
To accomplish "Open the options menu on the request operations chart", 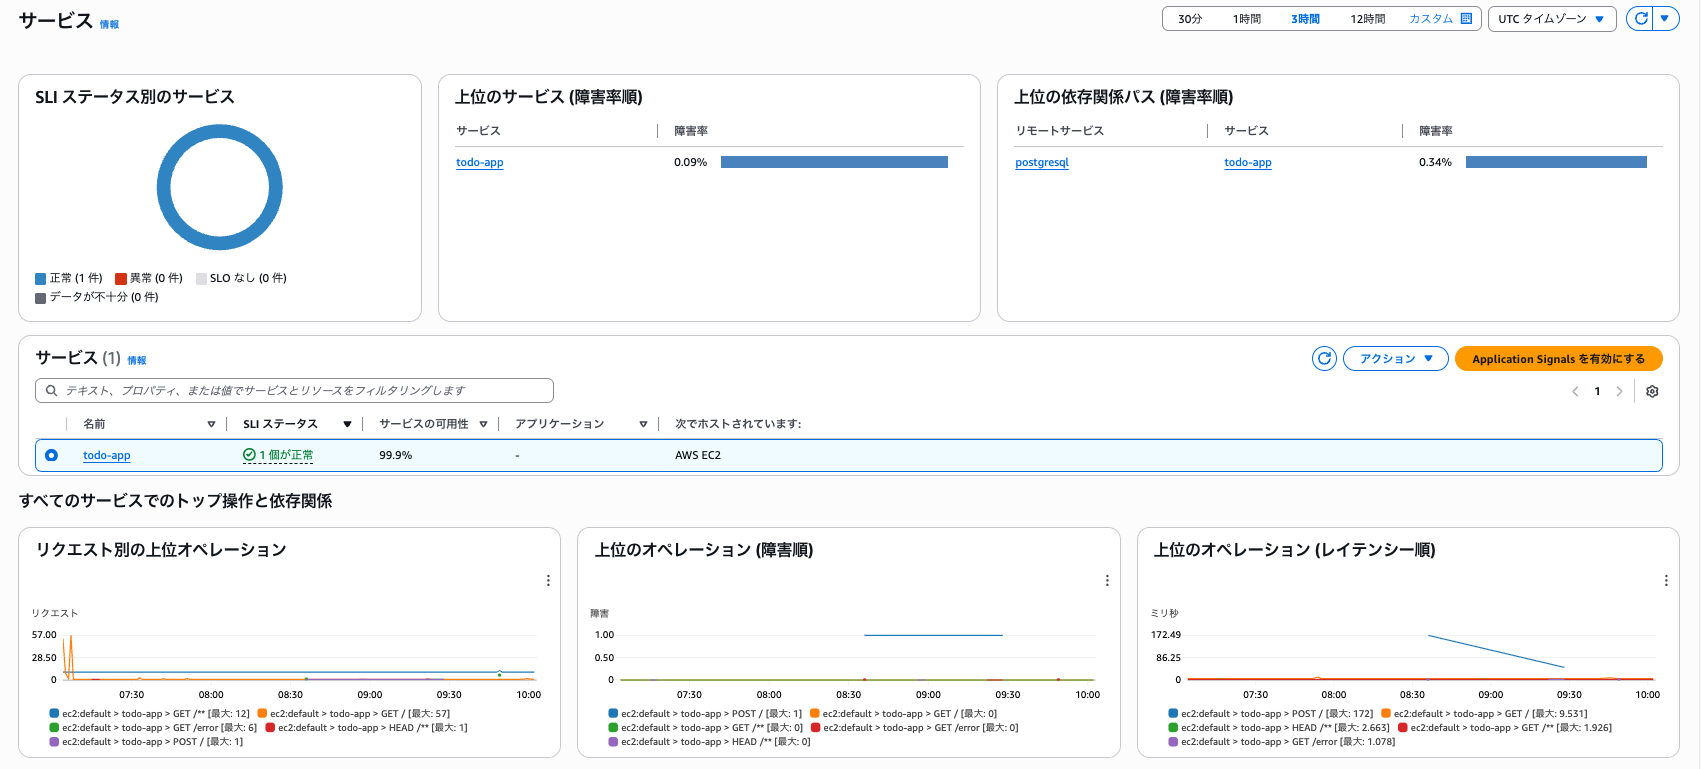I will 548,580.
